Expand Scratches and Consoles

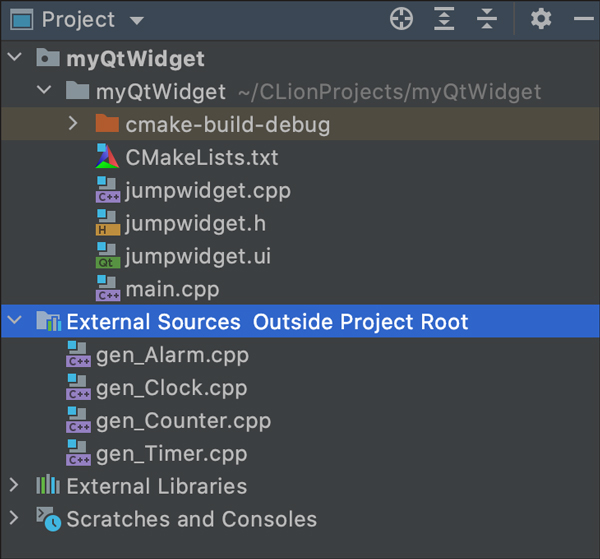coord(14,518)
